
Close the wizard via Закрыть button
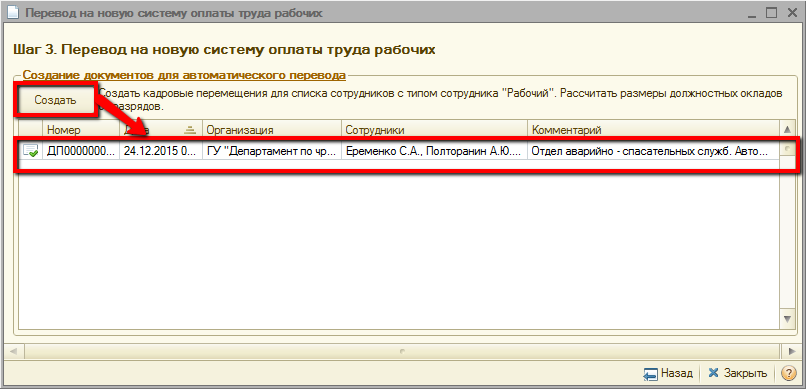tap(737, 374)
